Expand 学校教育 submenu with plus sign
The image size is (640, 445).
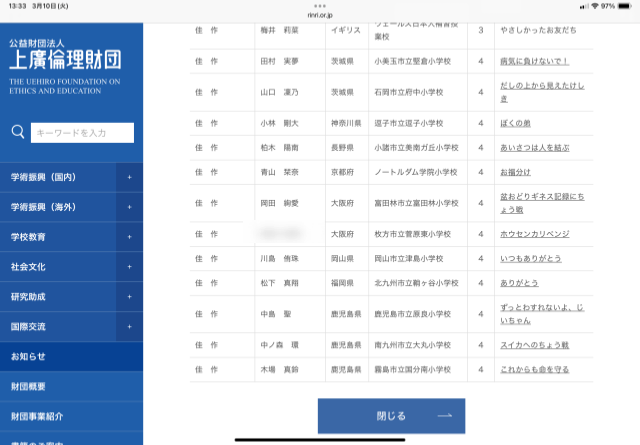(129, 238)
